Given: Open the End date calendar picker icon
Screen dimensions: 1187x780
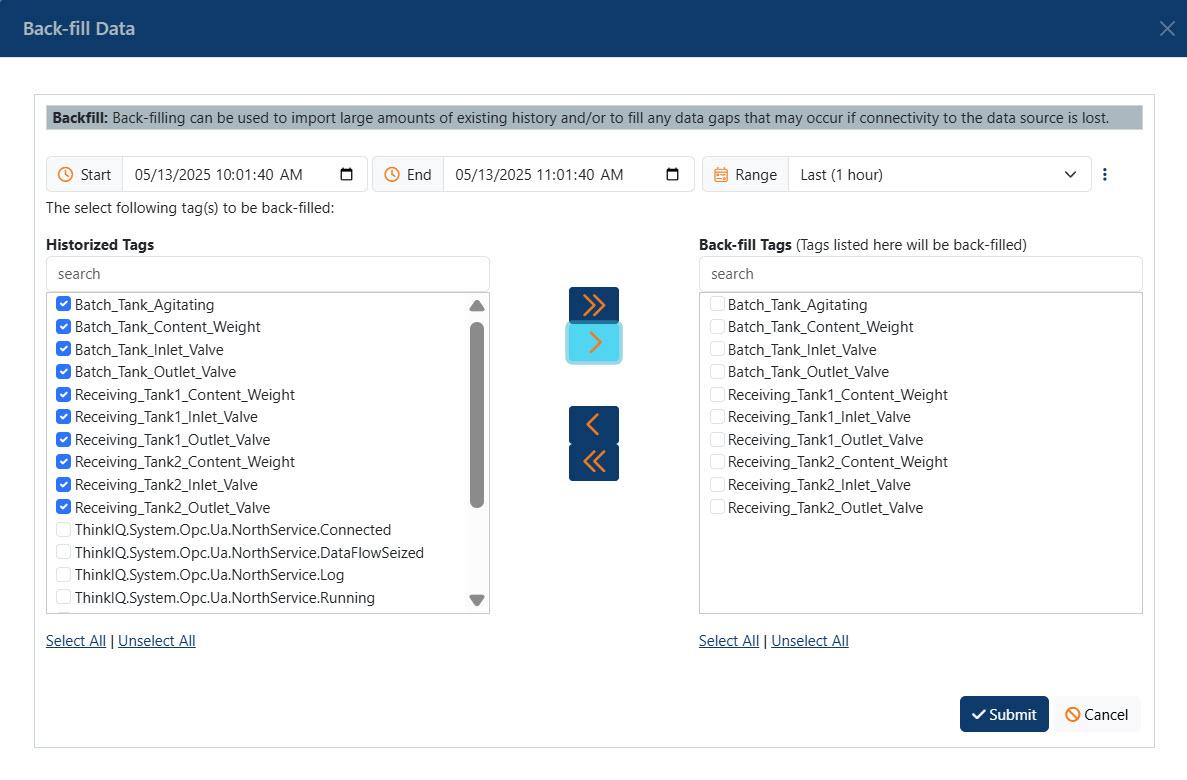Looking at the screenshot, I should (x=673, y=174).
